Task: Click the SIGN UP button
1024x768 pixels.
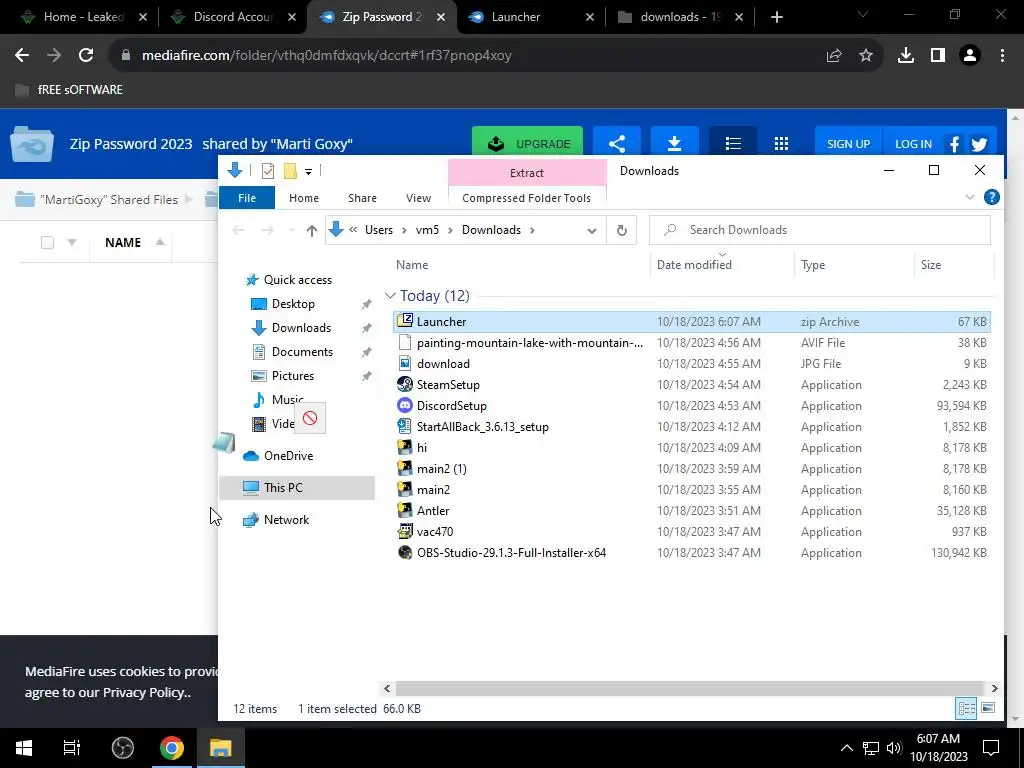Action: pos(848,144)
